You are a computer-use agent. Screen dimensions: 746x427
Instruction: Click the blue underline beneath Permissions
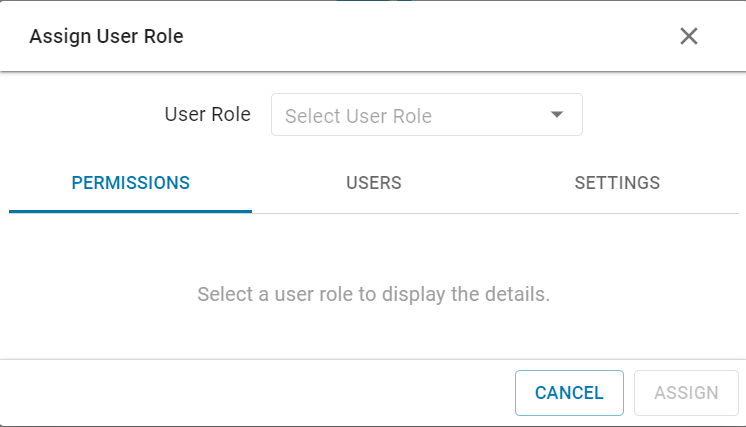tap(130, 211)
